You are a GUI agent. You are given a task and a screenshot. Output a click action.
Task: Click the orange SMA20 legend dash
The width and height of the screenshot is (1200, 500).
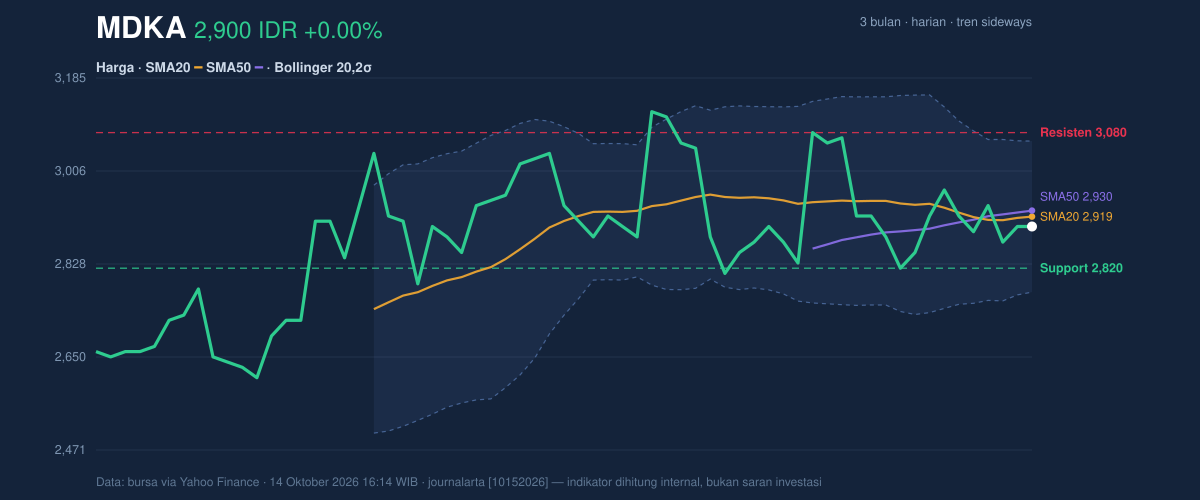tap(198, 68)
